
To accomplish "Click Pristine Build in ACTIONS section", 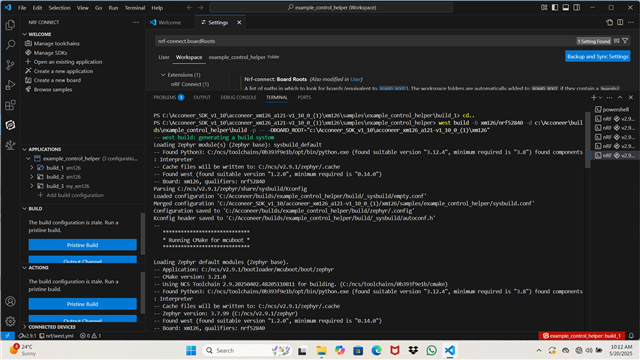I will (x=82, y=304).
